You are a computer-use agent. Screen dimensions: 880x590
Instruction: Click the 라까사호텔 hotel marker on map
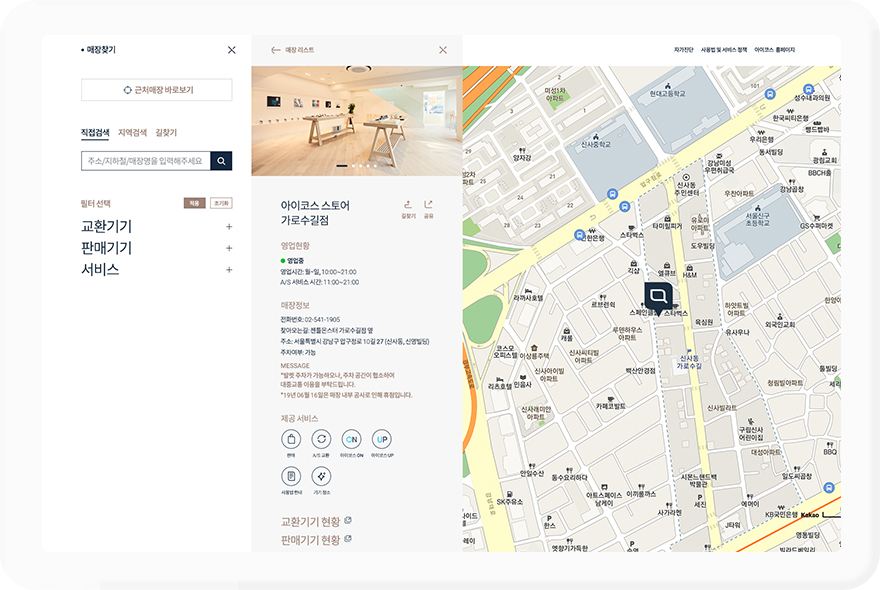(x=528, y=295)
